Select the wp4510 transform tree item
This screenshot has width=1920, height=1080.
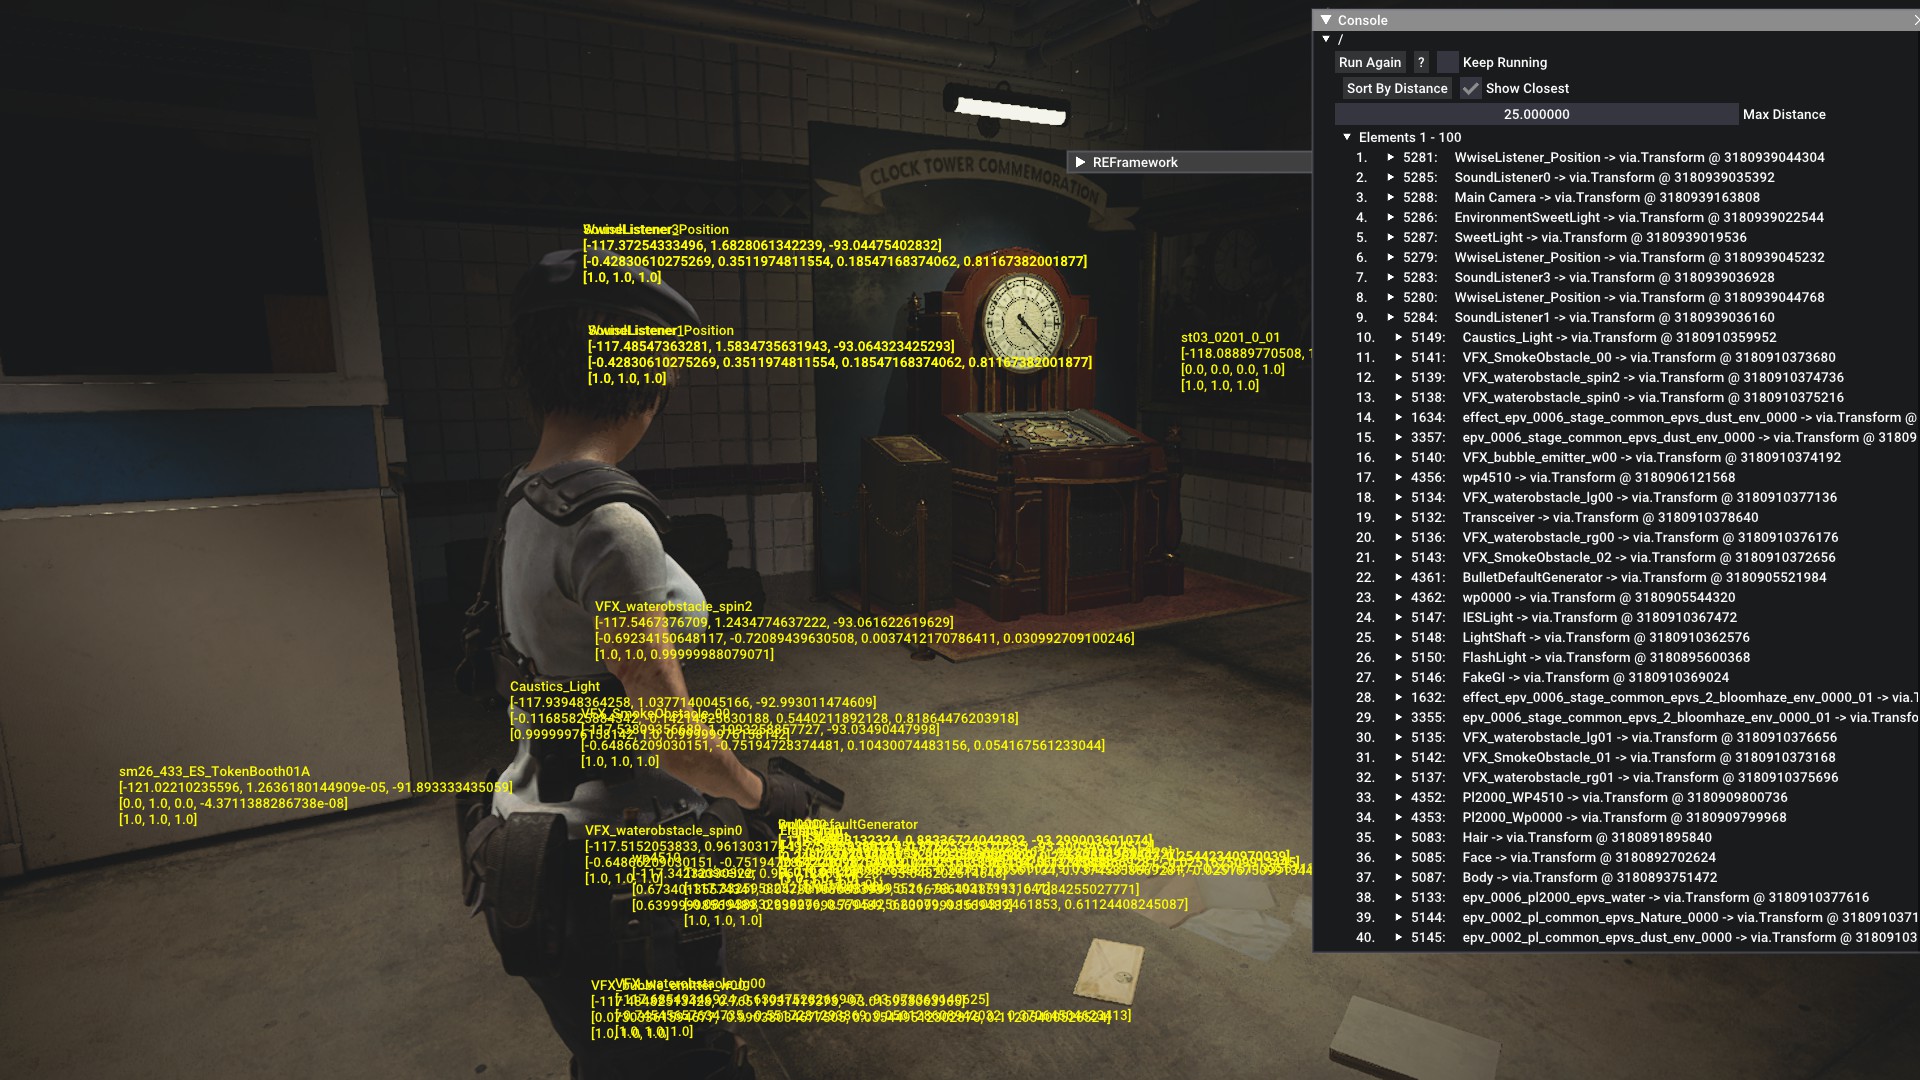tap(1598, 478)
